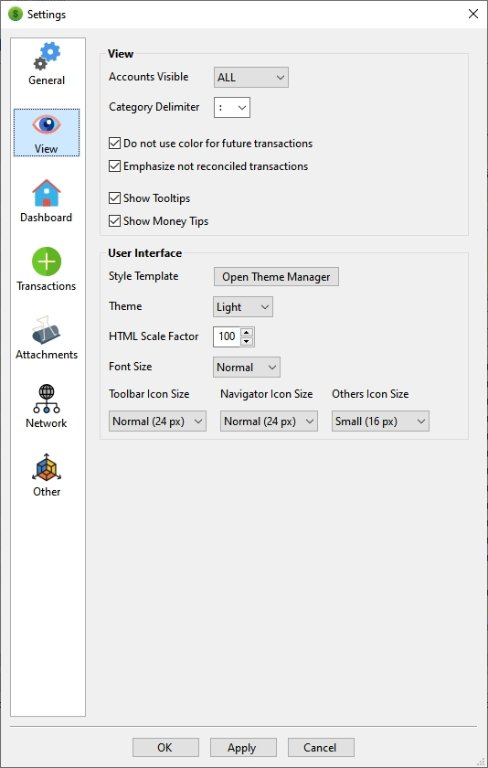Click the Open Theme Manager button
The image size is (488, 768).
point(276,277)
